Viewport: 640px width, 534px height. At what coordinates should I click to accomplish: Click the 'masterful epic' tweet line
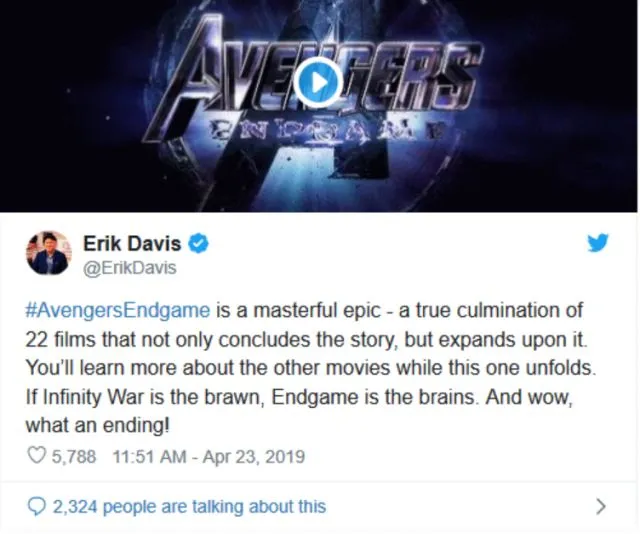pos(304,310)
